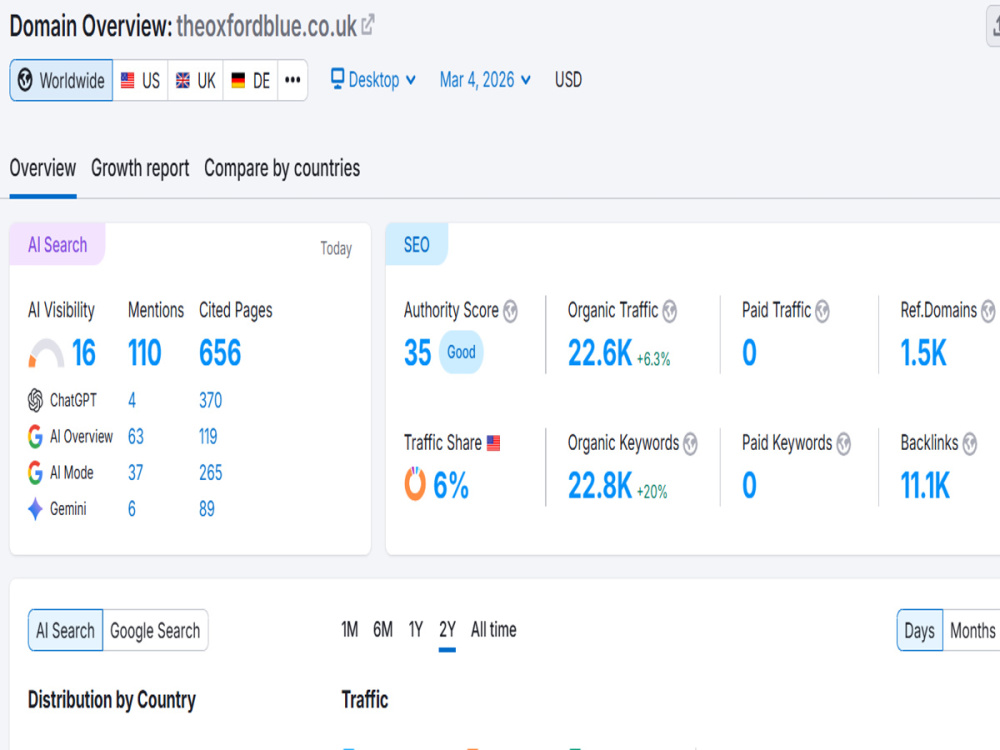The image size is (1000, 750).
Task: Click the Worldwide globe icon
Action: (25, 80)
